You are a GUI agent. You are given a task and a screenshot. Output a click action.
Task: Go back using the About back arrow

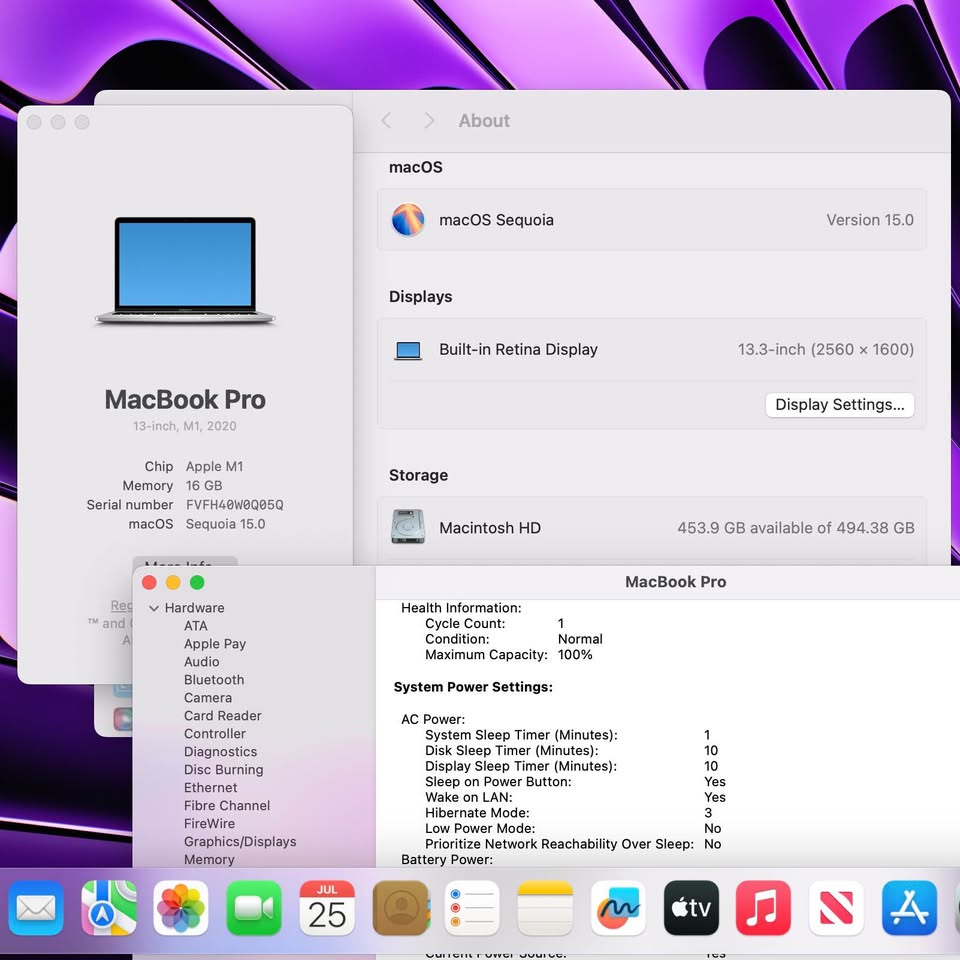coord(386,121)
